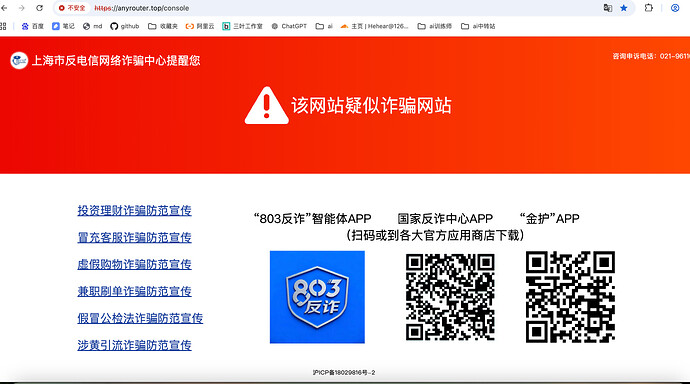This screenshot has height=384, width=690.
Task: Expand the ai中转站 bookmark folder
Action: pyautogui.click(x=478, y=26)
